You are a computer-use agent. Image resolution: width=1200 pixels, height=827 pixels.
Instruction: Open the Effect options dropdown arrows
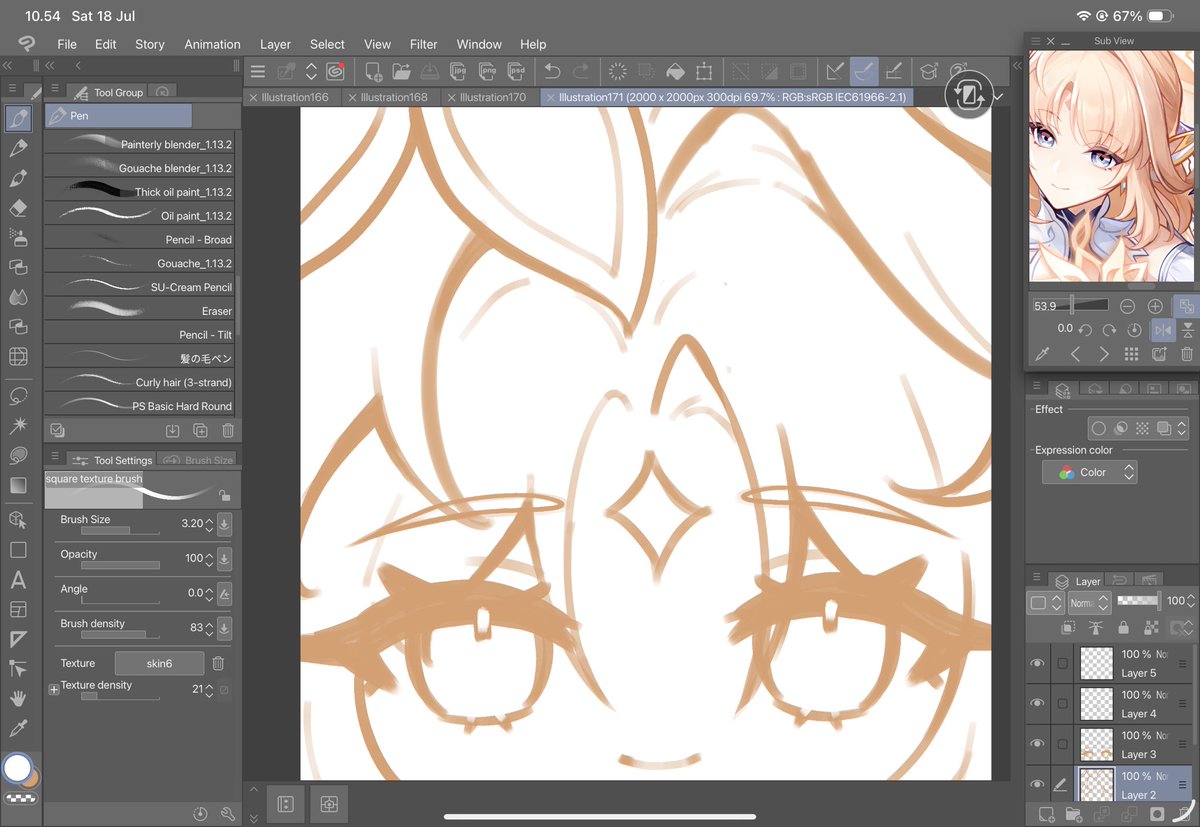click(x=1181, y=428)
